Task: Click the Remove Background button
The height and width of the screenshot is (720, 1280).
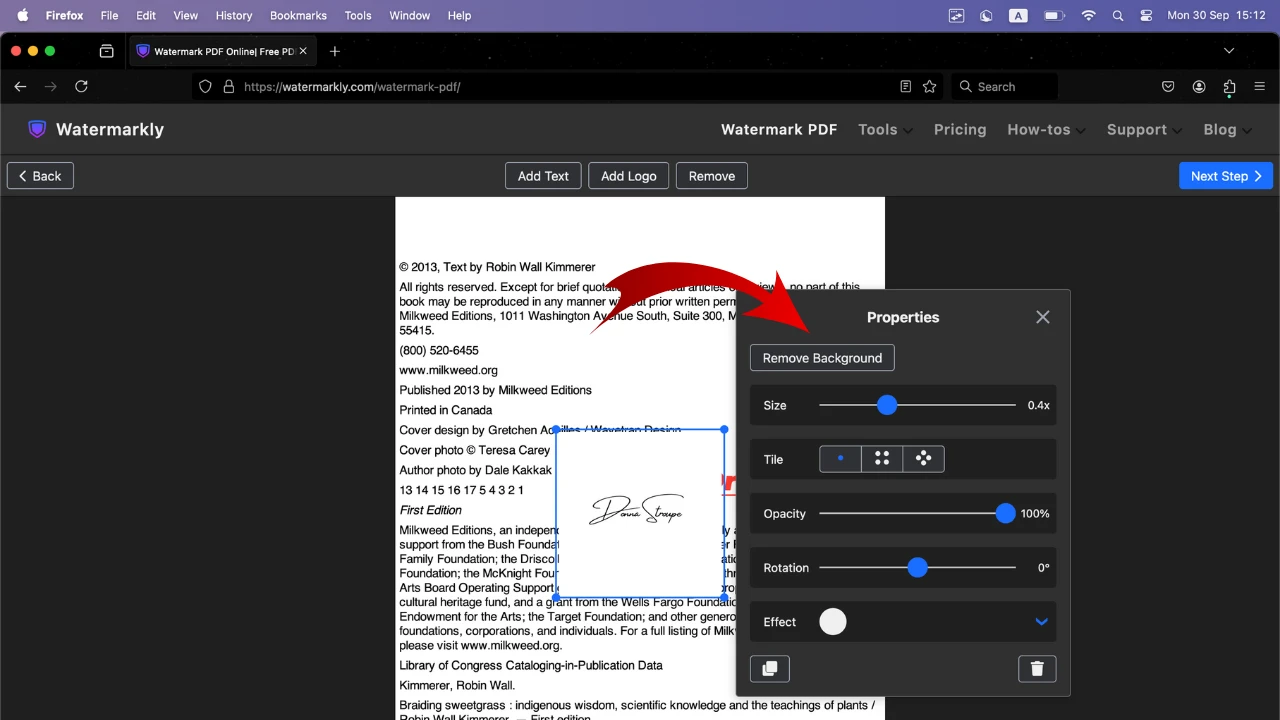Action: point(822,358)
